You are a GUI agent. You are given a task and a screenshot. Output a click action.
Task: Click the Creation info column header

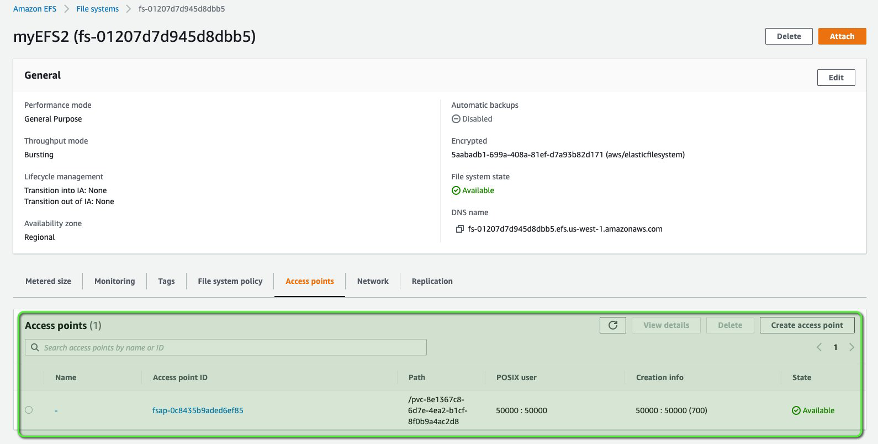pyautogui.click(x=660, y=378)
